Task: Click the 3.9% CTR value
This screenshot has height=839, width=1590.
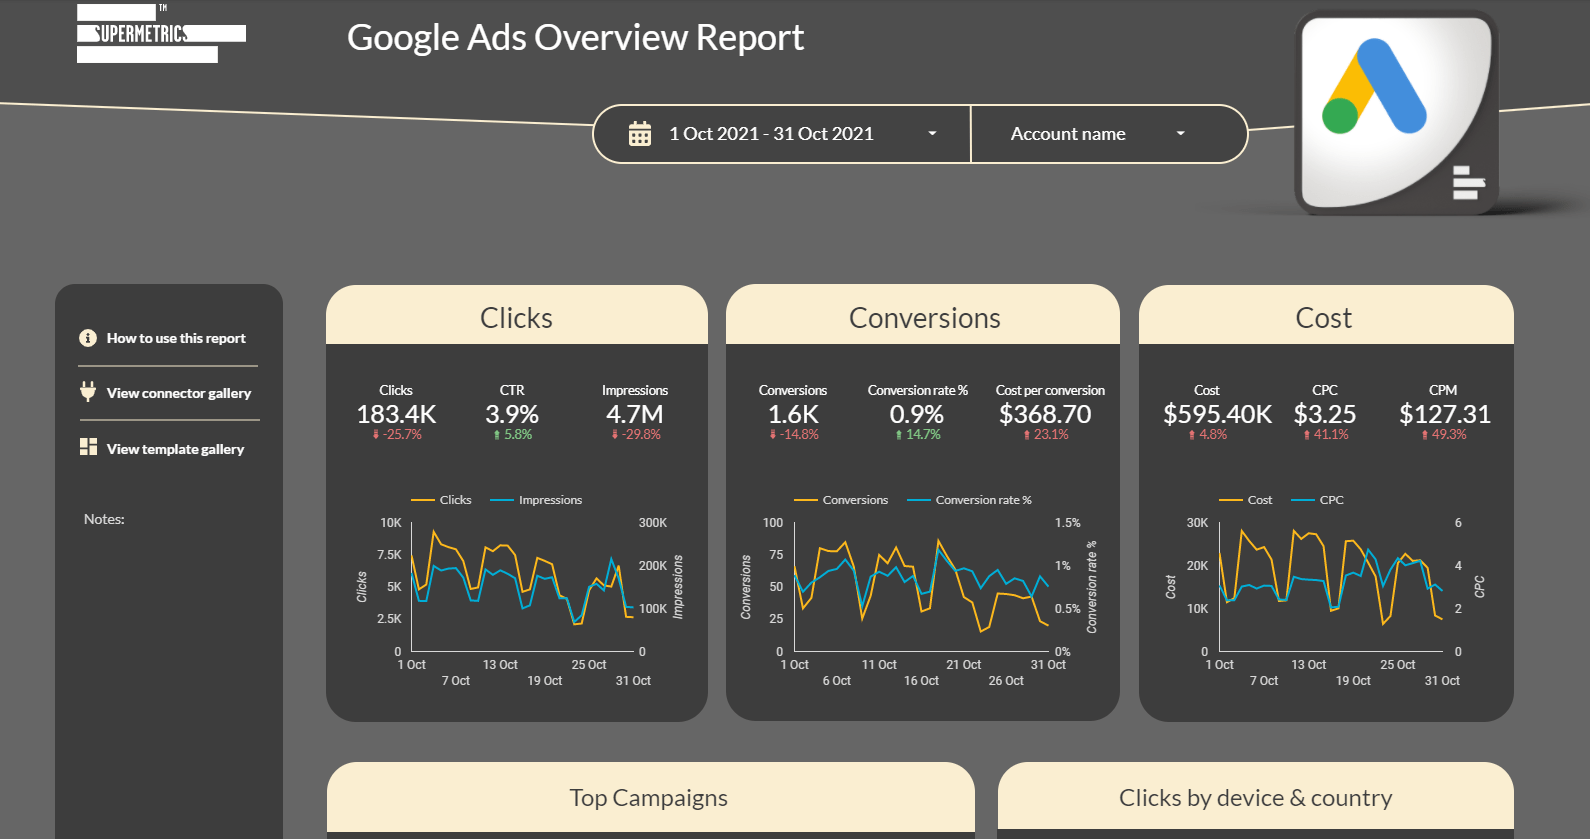Action: tap(512, 414)
